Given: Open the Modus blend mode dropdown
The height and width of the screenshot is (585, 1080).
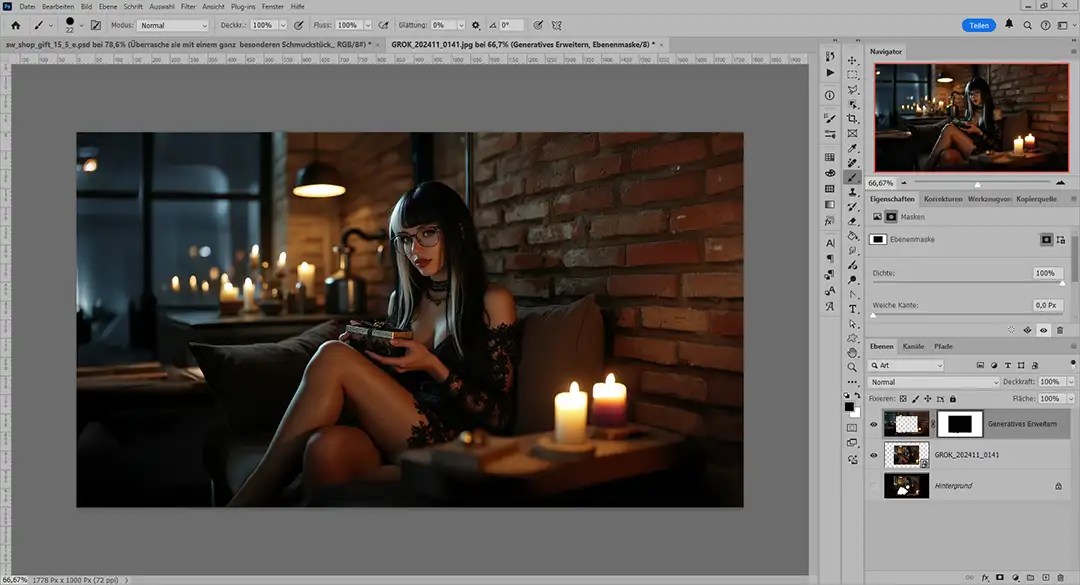Looking at the screenshot, I should [172, 25].
